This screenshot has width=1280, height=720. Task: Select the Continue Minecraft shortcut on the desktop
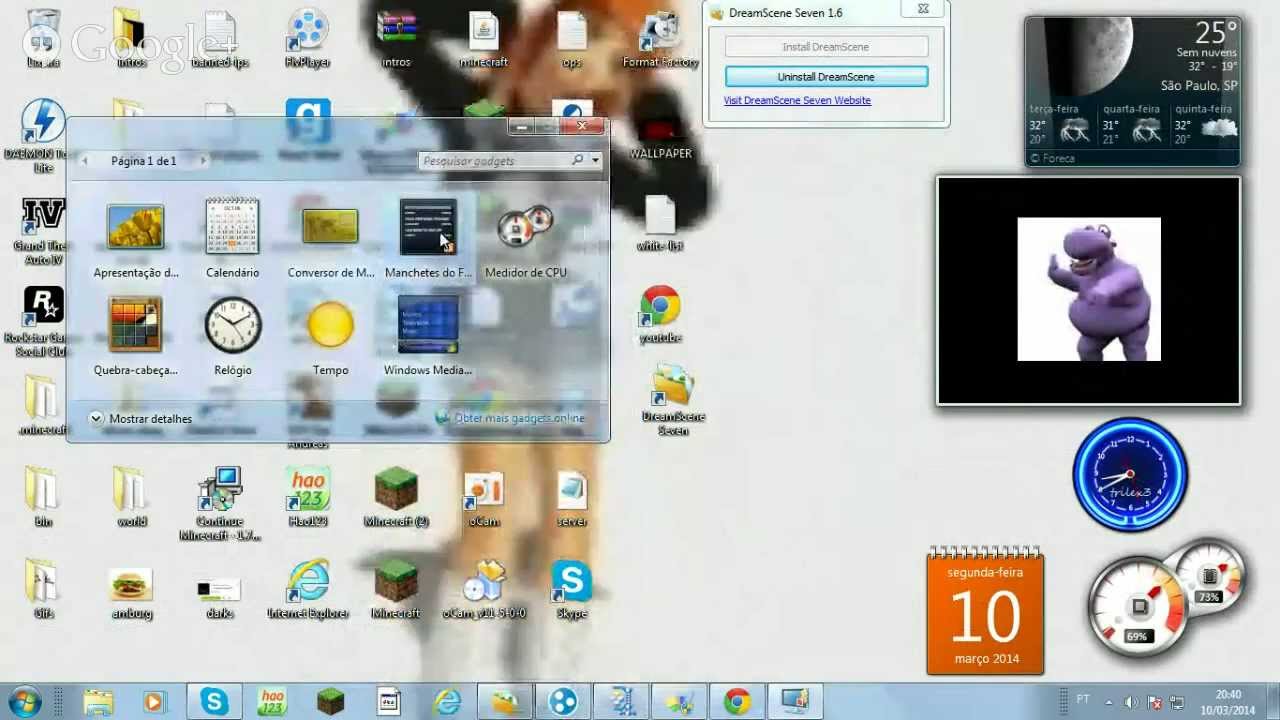220,503
